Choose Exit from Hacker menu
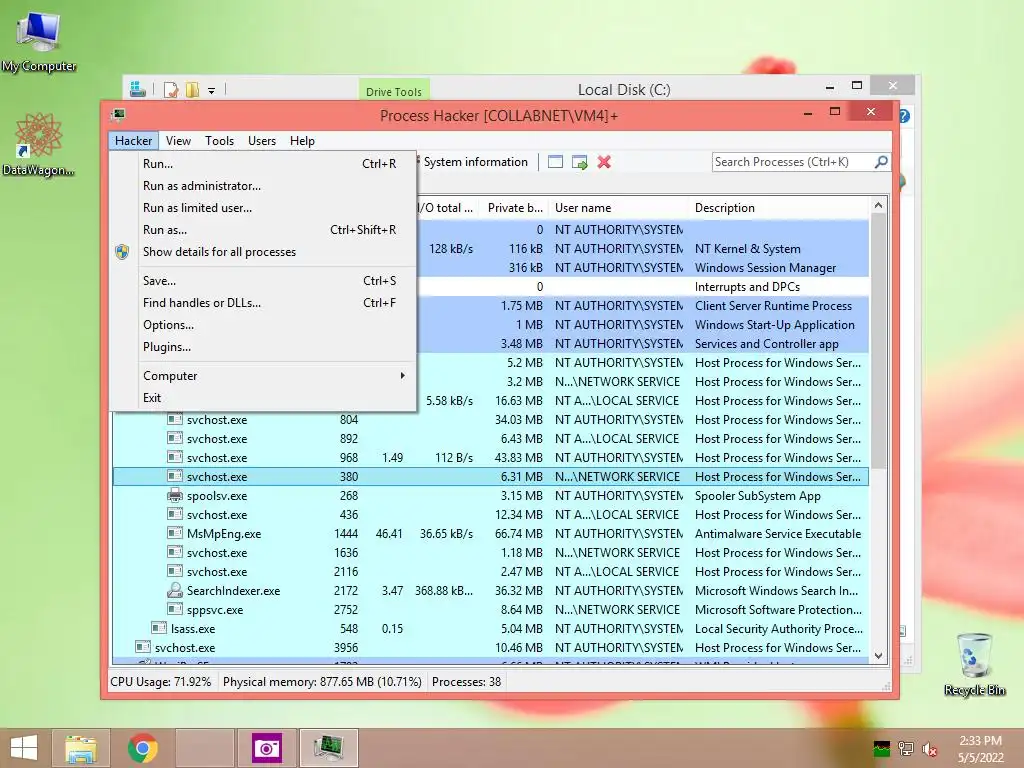Image resolution: width=1024 pixels, height=768 pixels. pos(263,398)
